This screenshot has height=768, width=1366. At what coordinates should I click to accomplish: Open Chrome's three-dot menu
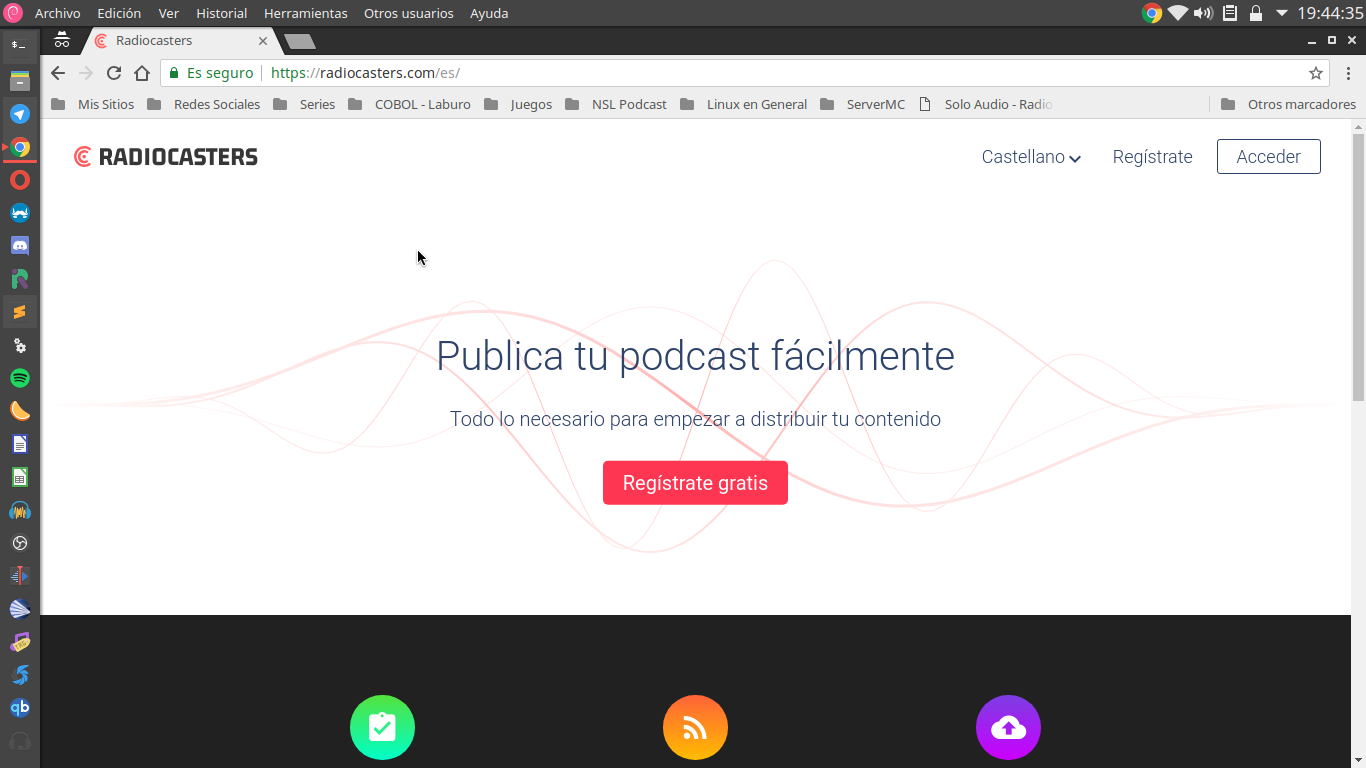1348,73
